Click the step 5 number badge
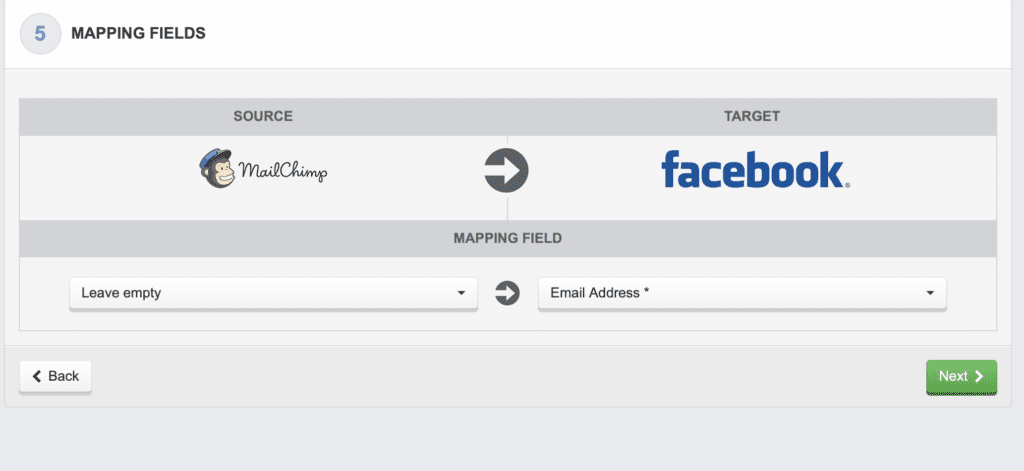The height and width of the screenshot is (471, 1024). pyautogui.click(x=40, y=33)
